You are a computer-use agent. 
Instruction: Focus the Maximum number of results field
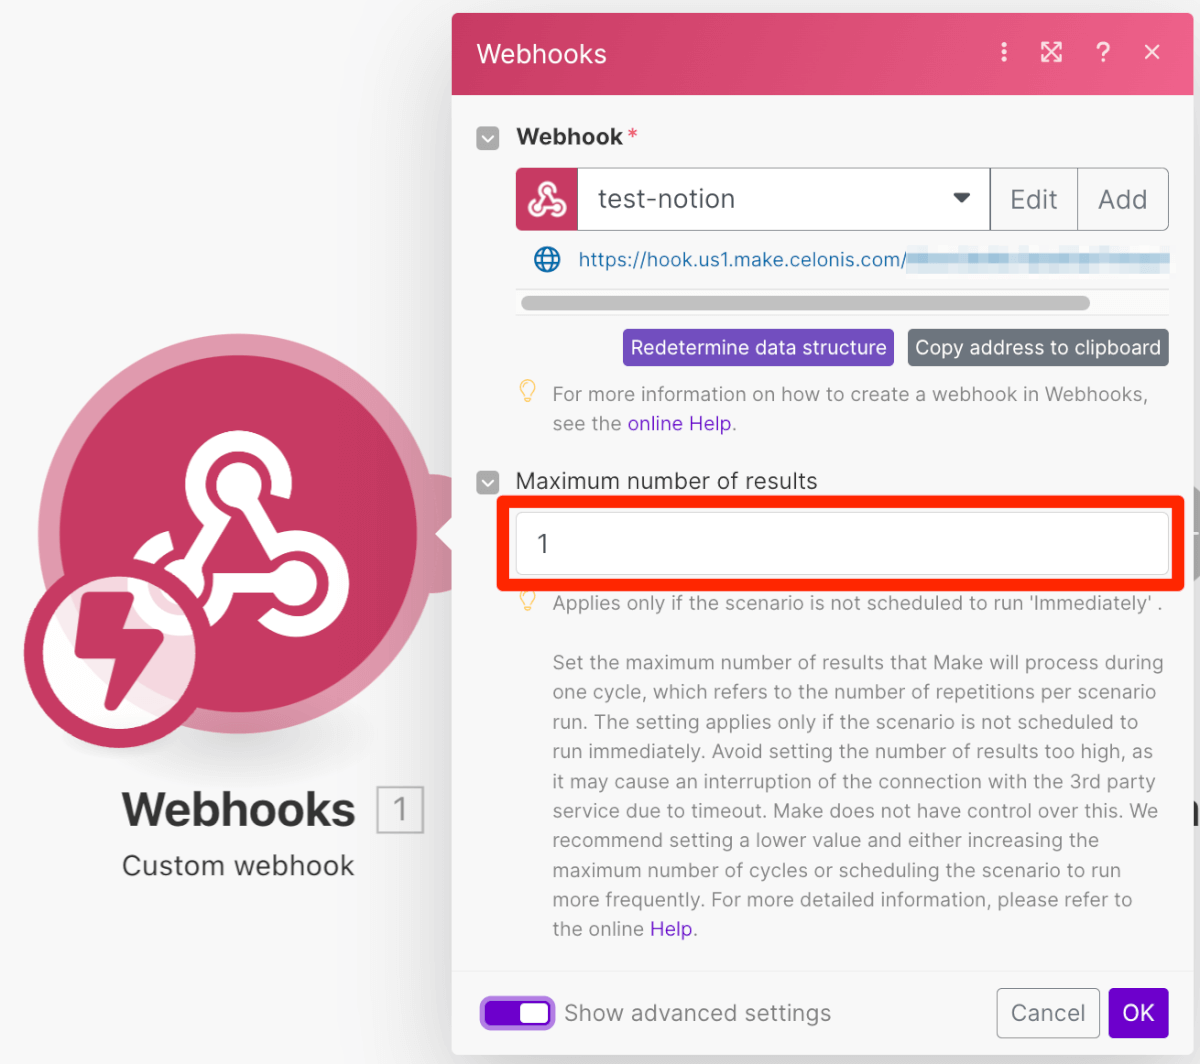(842, 543)
